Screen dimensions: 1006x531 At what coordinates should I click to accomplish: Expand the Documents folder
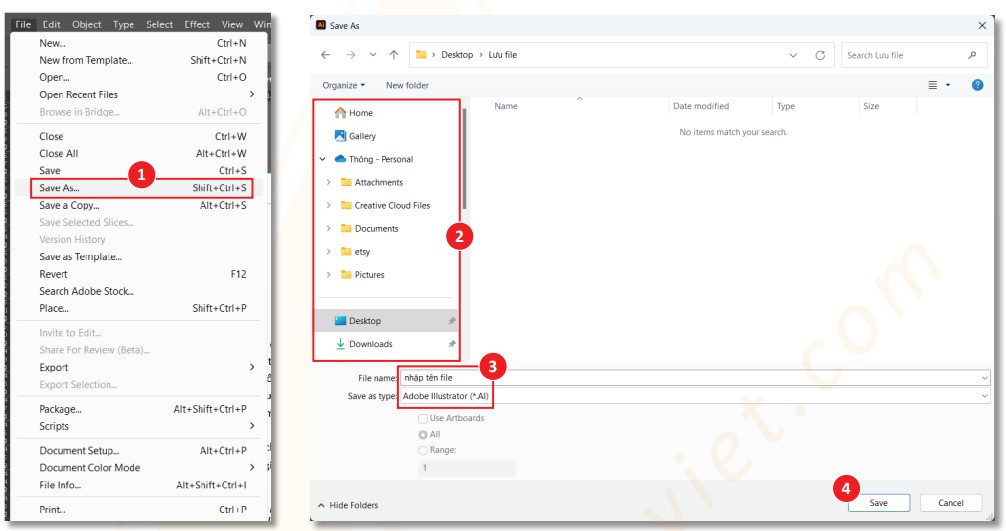coord(328,228)
